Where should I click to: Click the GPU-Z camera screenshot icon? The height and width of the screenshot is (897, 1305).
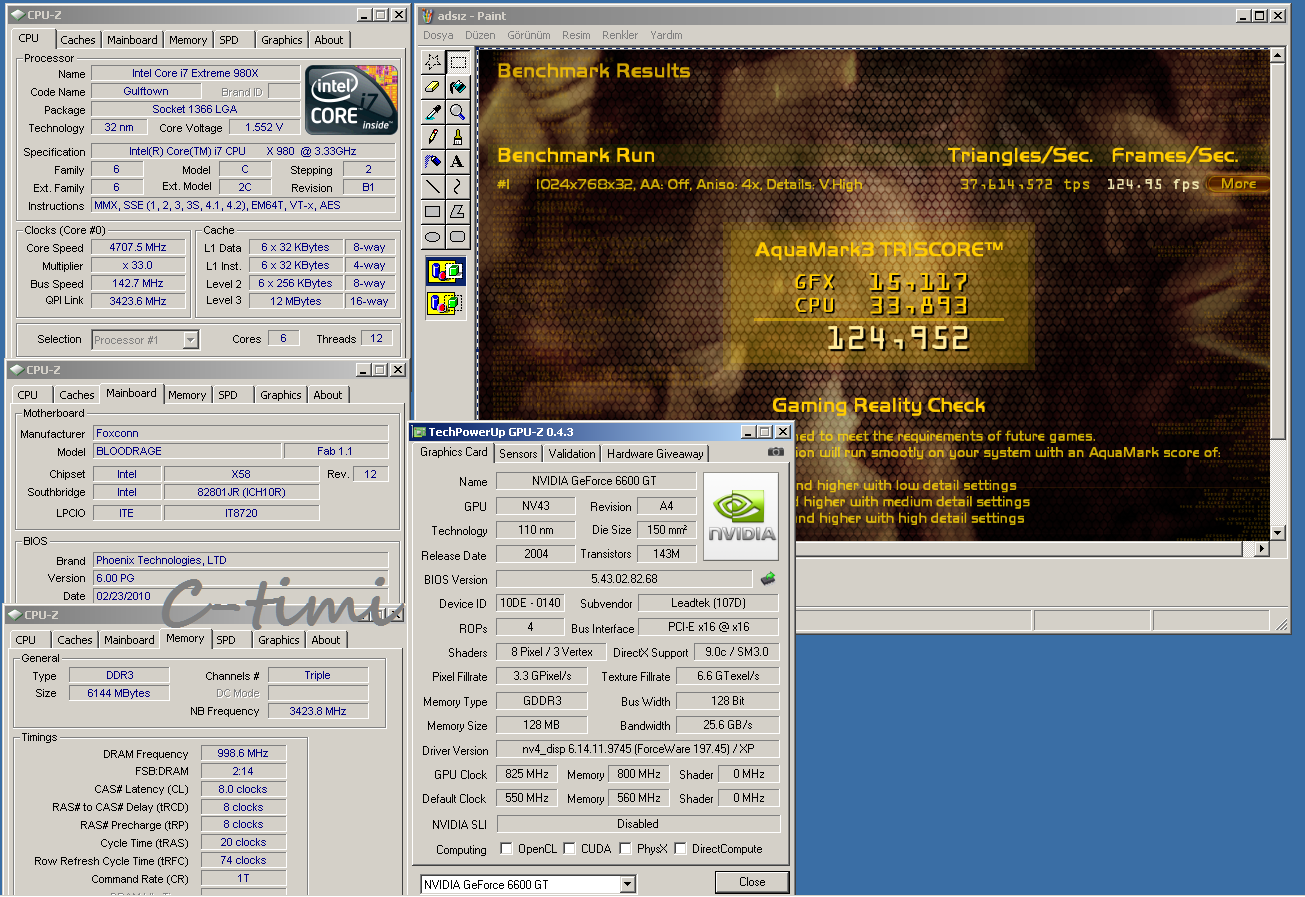coord(775,452)
